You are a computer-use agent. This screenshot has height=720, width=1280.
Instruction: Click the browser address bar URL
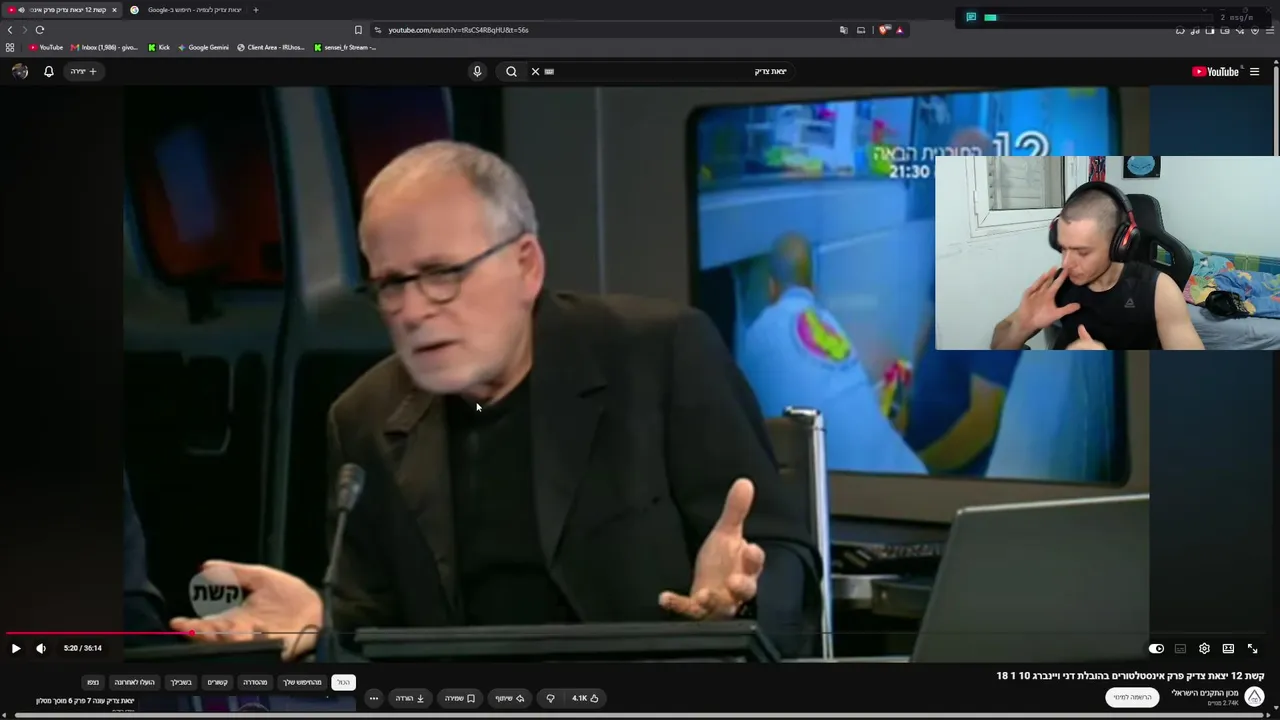click(458, 30)
